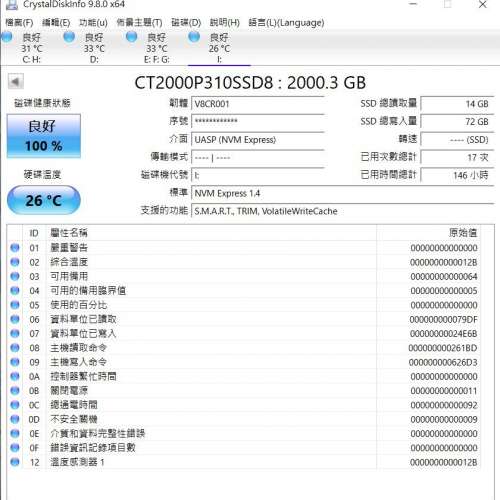
Task: Click the standard field NVM Express 1.4
Action: tap(342, 193)
